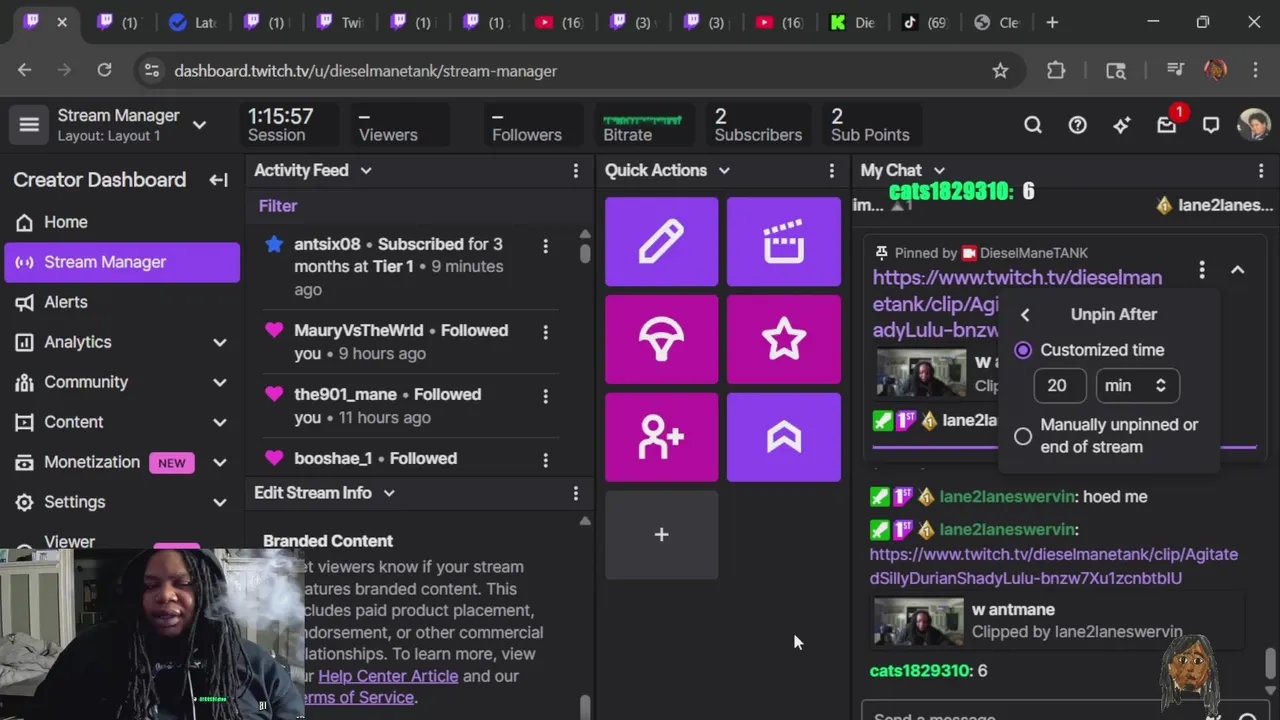Click the parachute raid quick action
The image size is (1280, 720).
click(661, 339)
